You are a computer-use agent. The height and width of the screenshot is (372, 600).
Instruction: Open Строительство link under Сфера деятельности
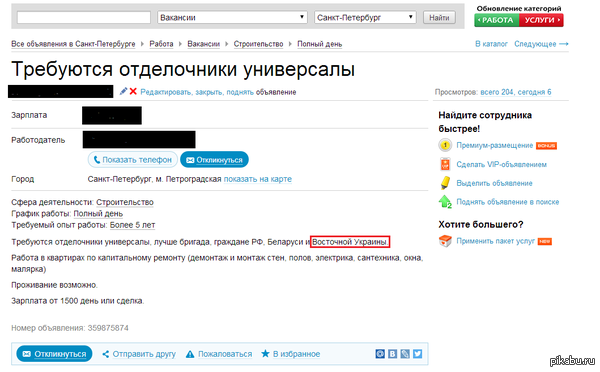[x=125, y=202]
